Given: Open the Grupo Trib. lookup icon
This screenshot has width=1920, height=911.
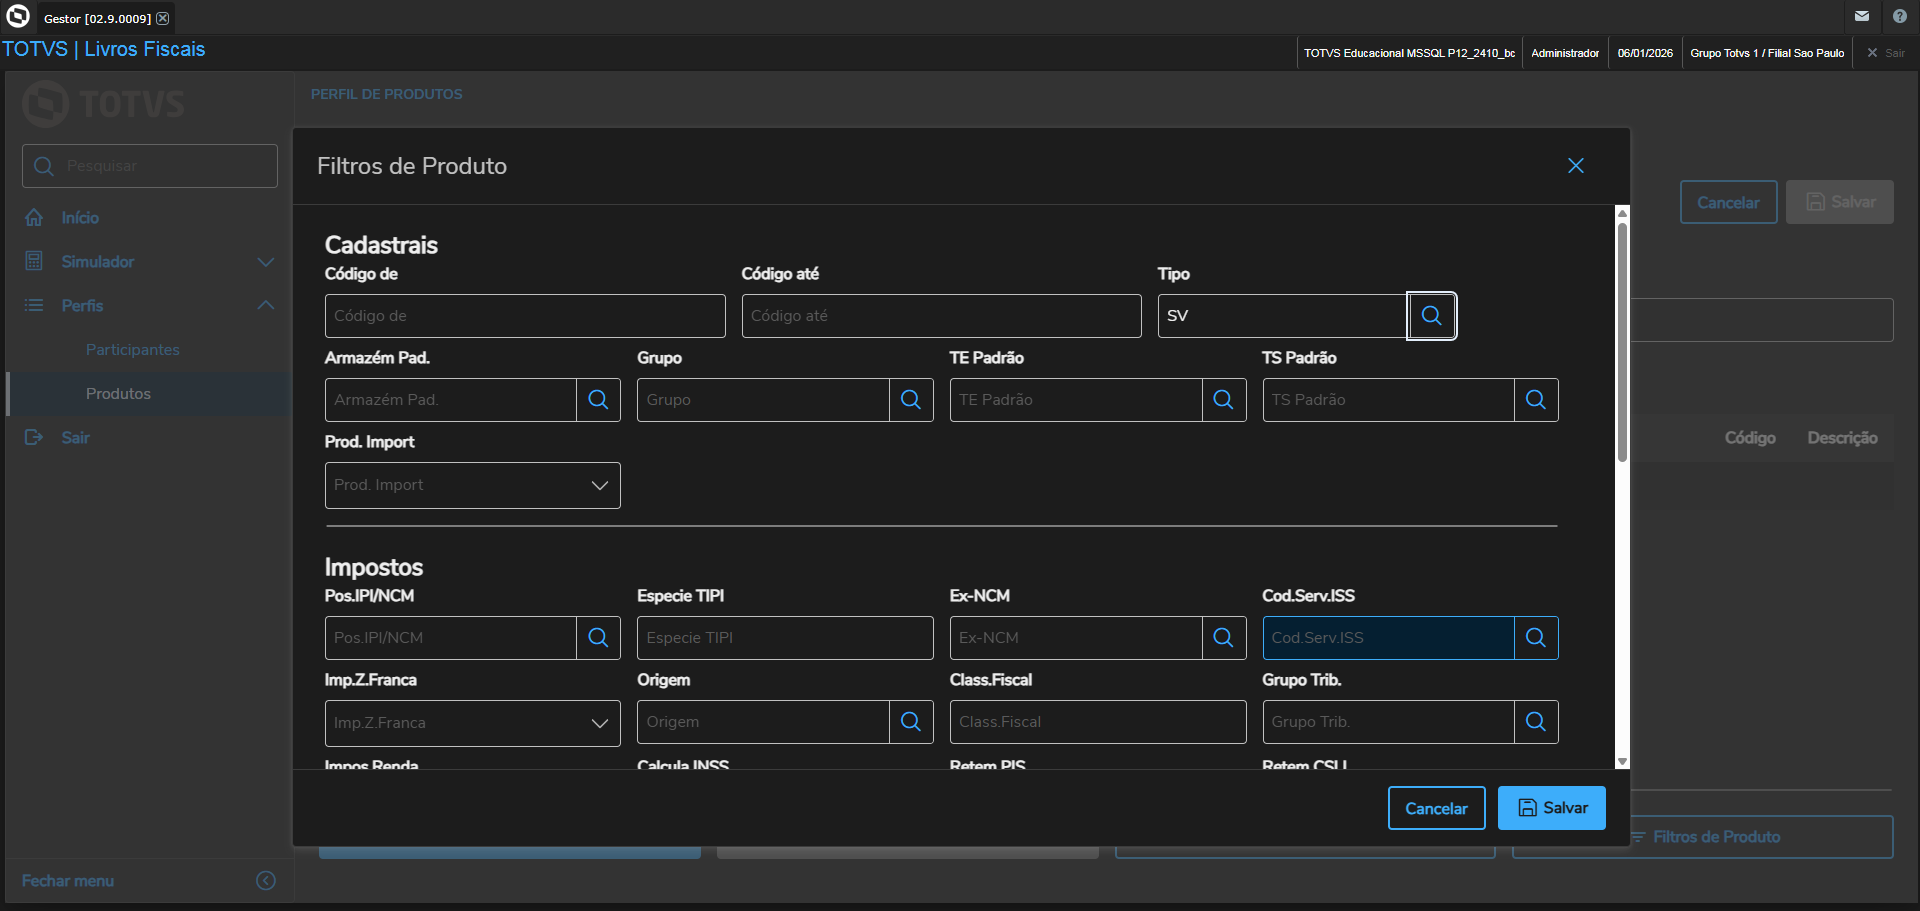Looking at the screenshot, I should 1536,722.
